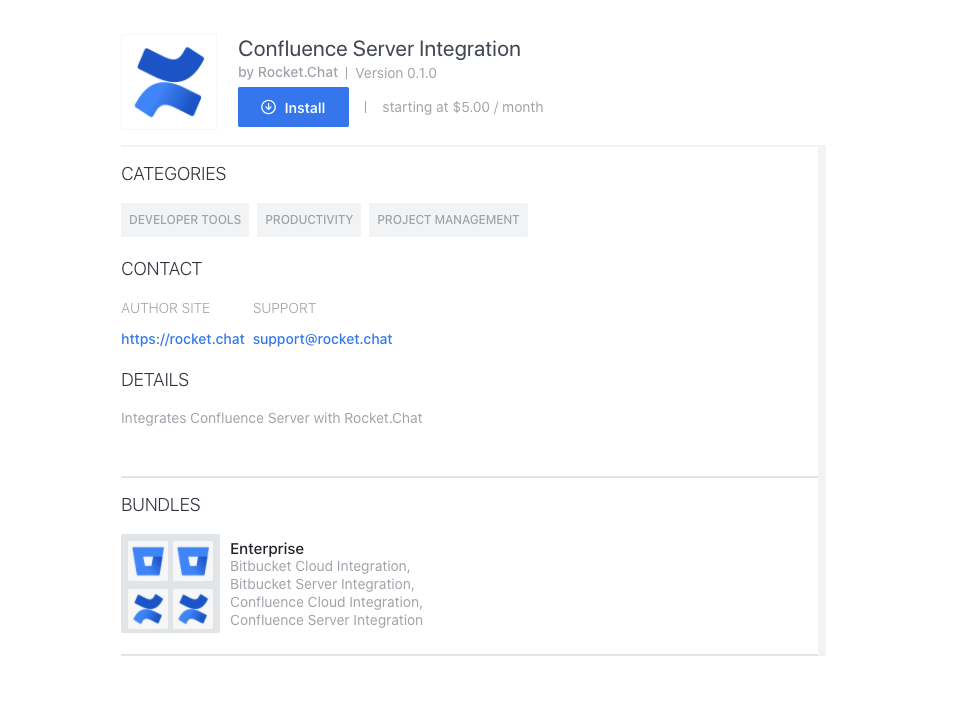
Task: Click the SUPPORT label
Action: coord(284,309)
